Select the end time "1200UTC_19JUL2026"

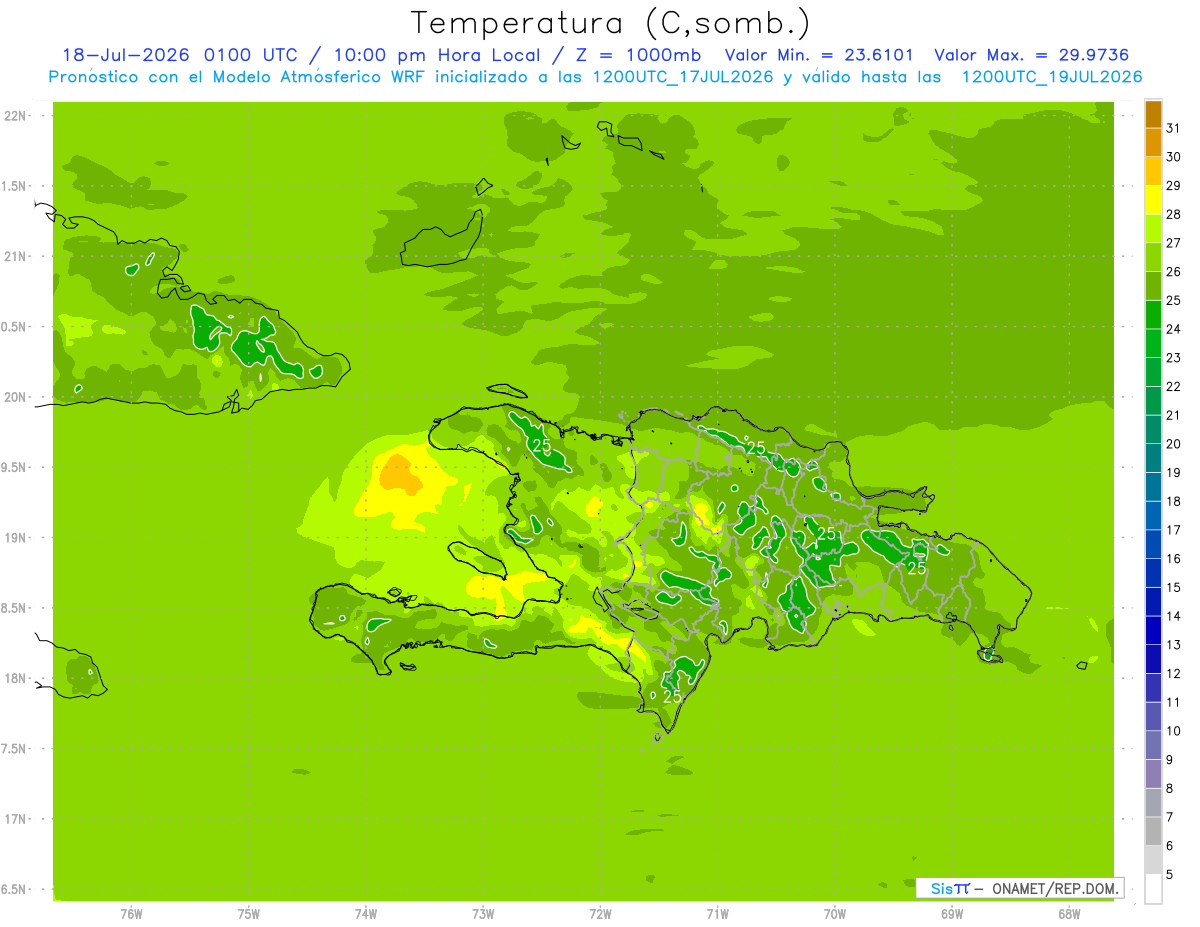(1052, 77)
